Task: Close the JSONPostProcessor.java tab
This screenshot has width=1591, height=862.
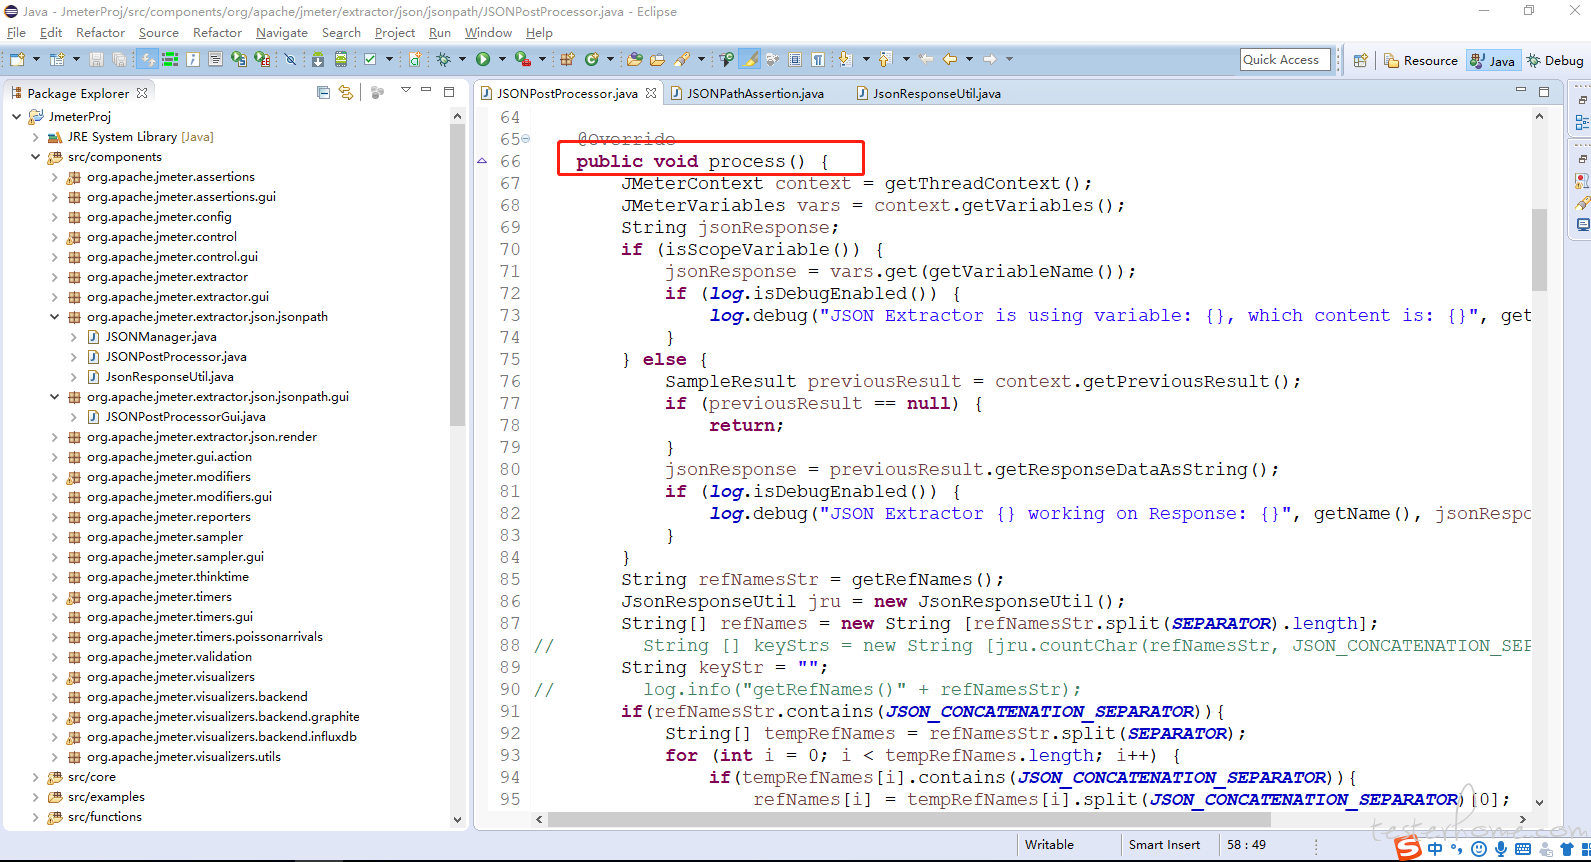Action: pos(651,93)
